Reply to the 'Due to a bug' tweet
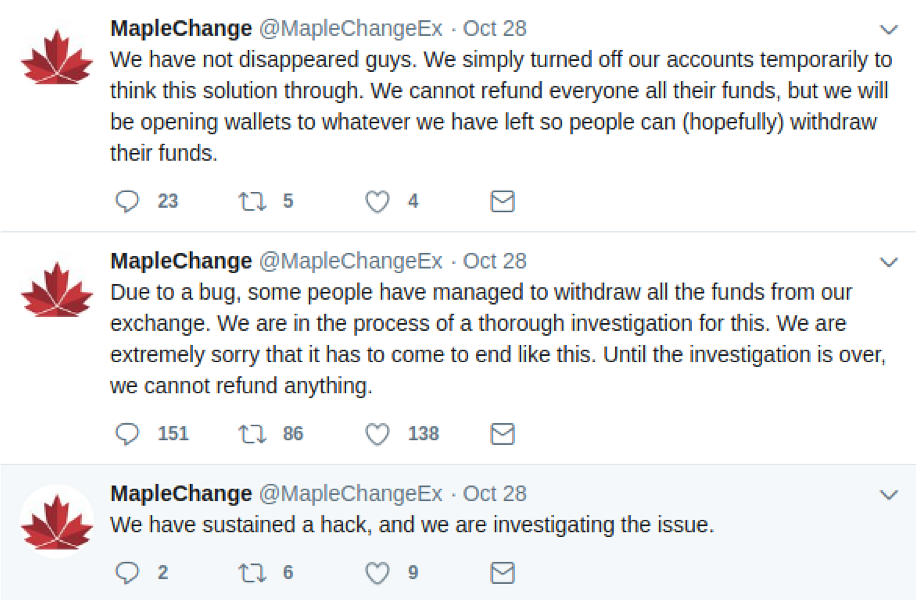Screen dimensions: 916x600 tap(127, 433)
